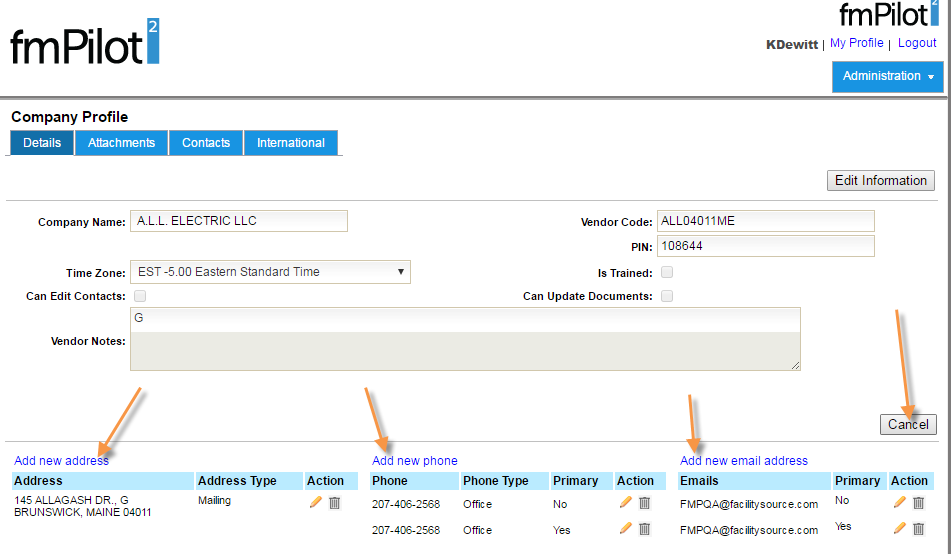Delete the primary office phone row
This screenshot has height=554, width=951.
(645, 529)
